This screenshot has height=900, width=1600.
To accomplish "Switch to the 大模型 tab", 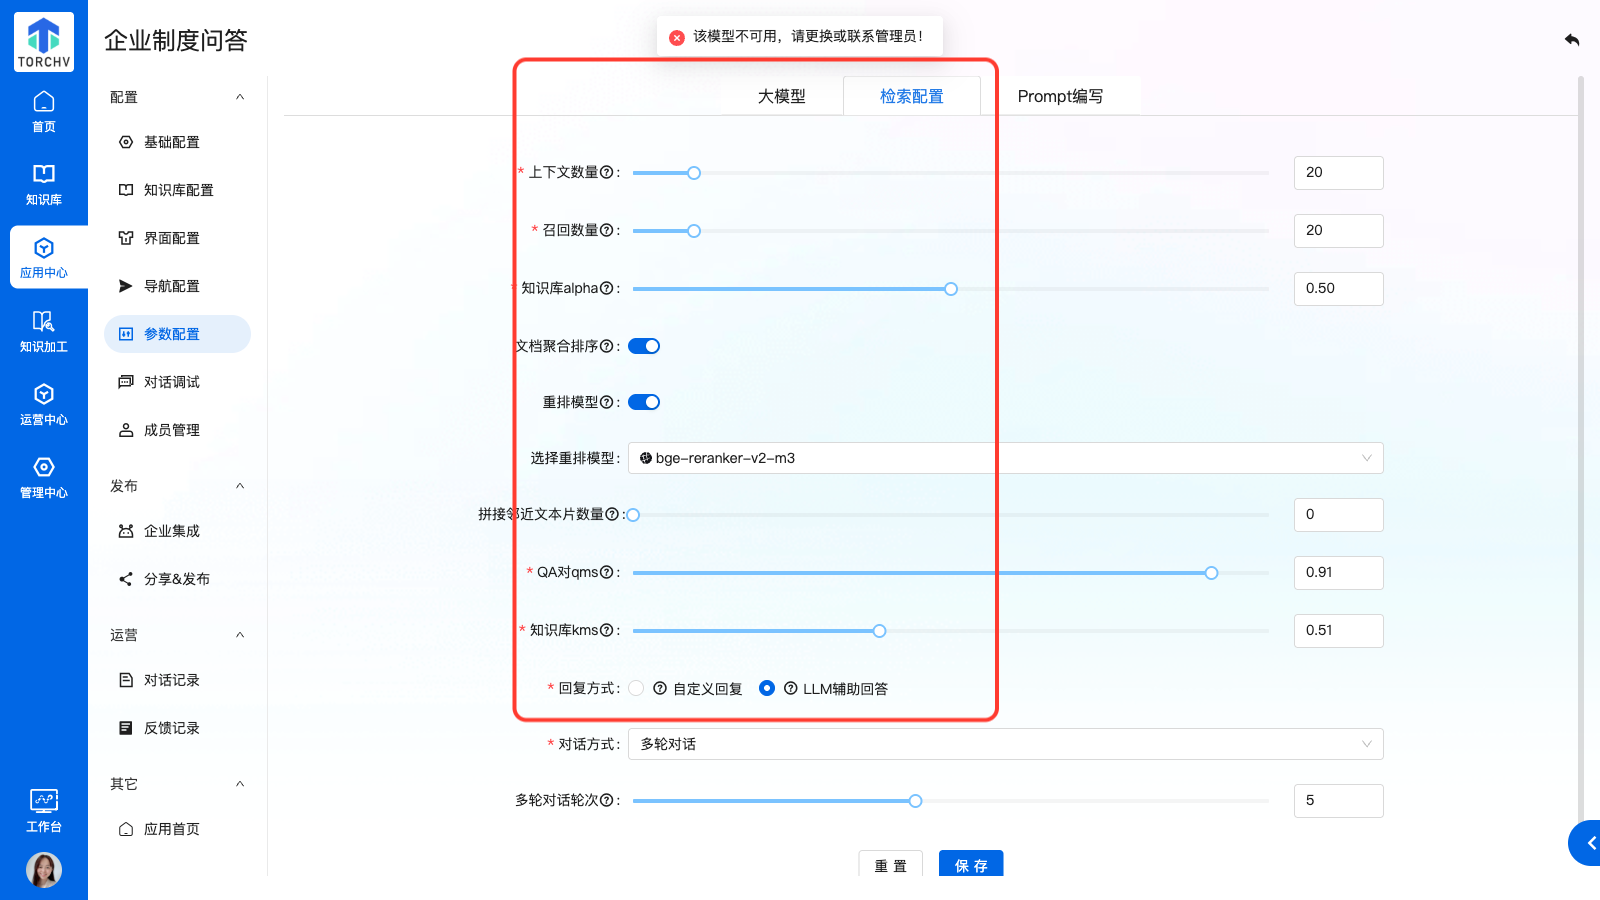I will coord(781,96).
